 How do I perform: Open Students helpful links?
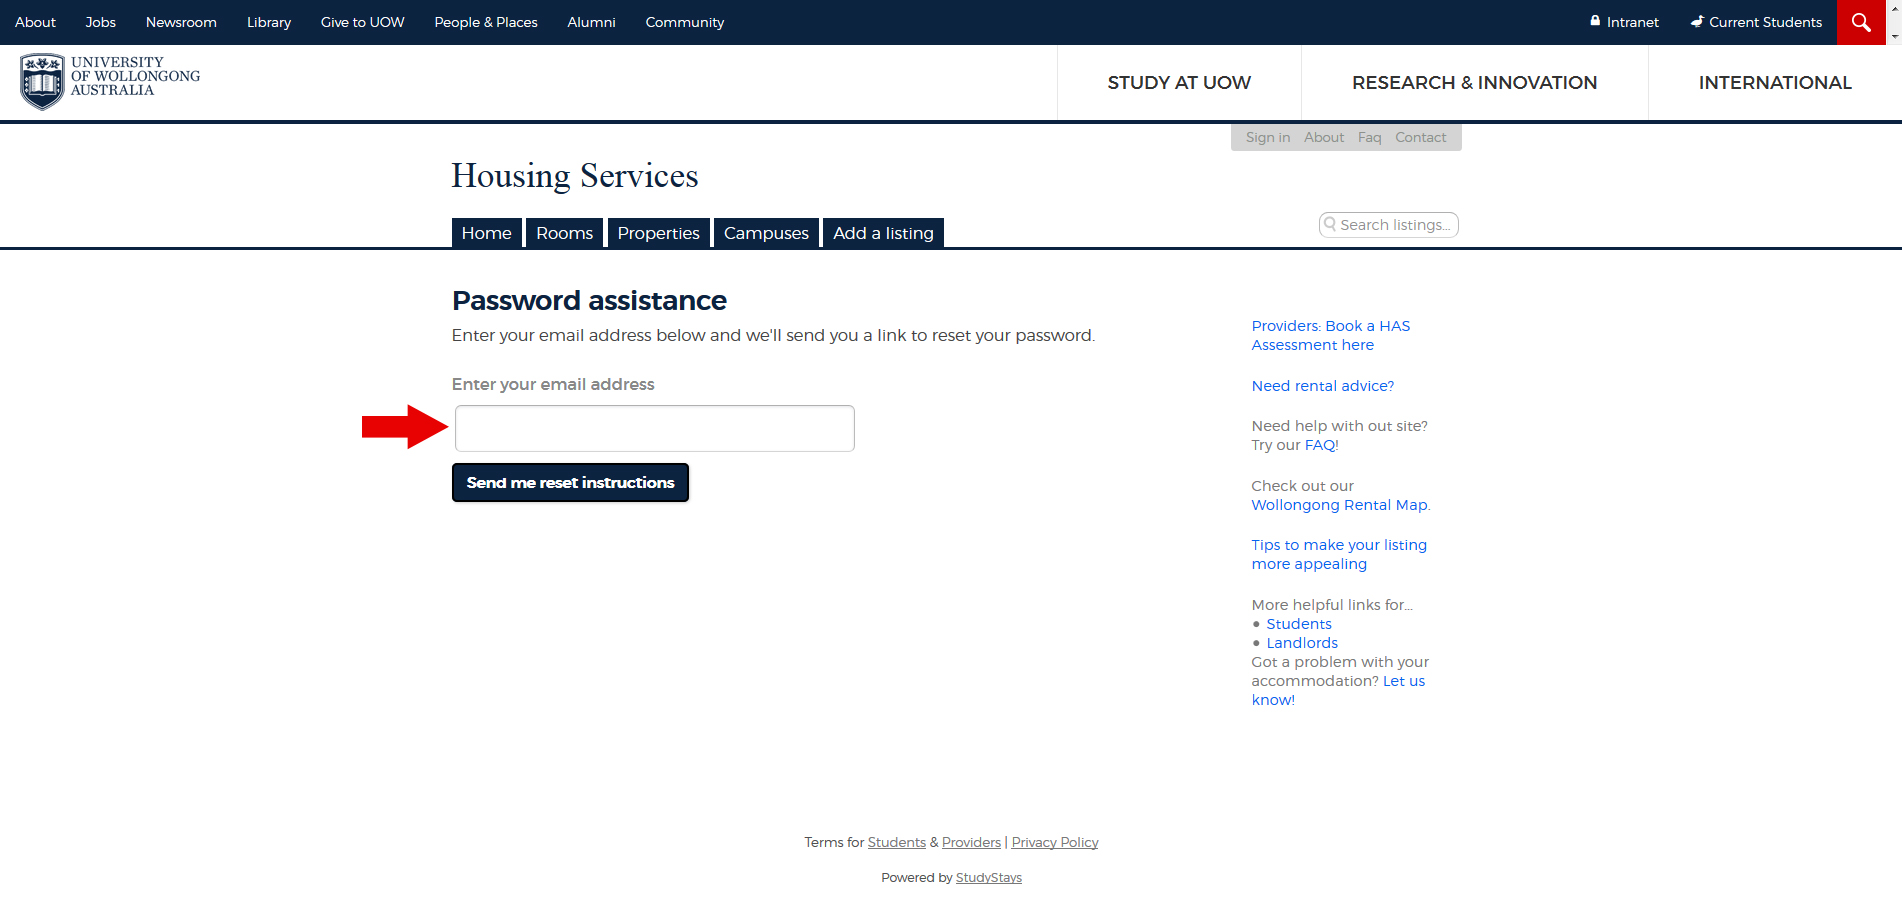coord(1299,624)
